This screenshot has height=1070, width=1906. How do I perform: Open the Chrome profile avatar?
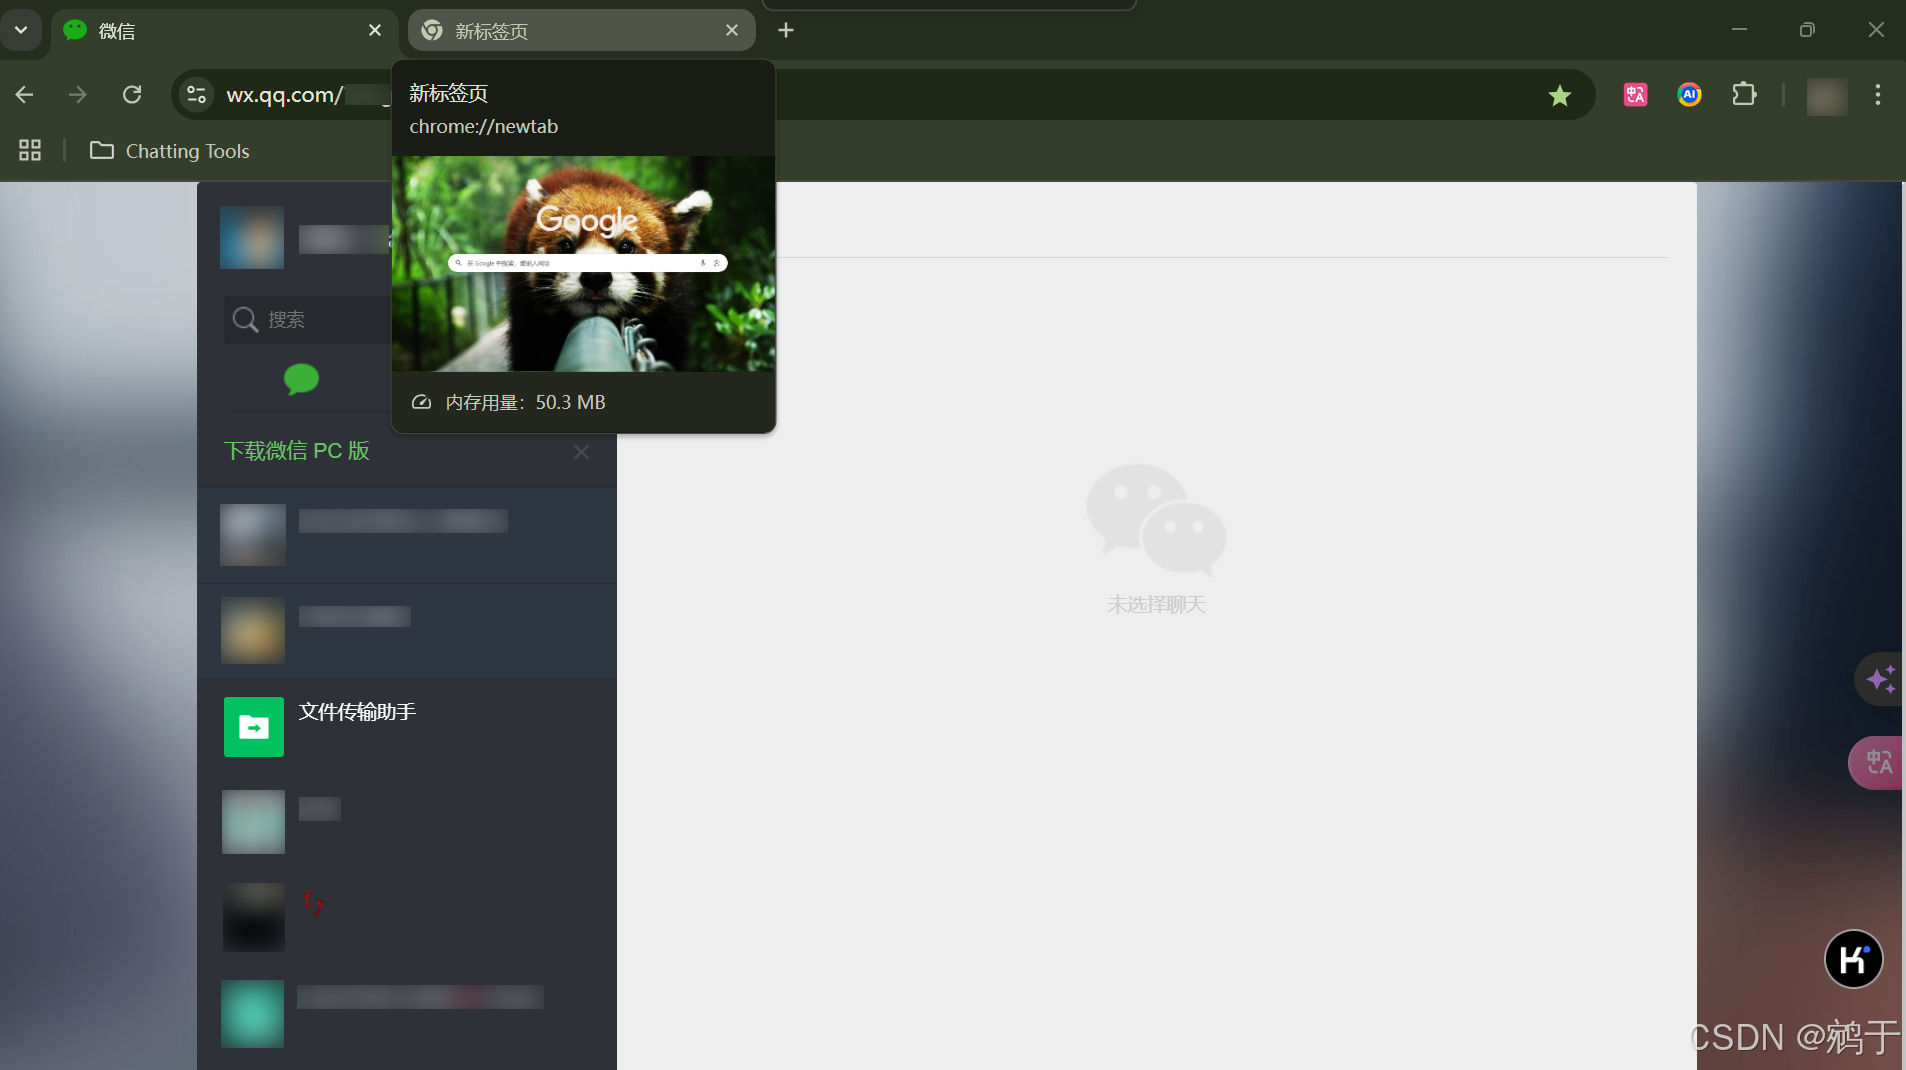(x=1827, y=96)
